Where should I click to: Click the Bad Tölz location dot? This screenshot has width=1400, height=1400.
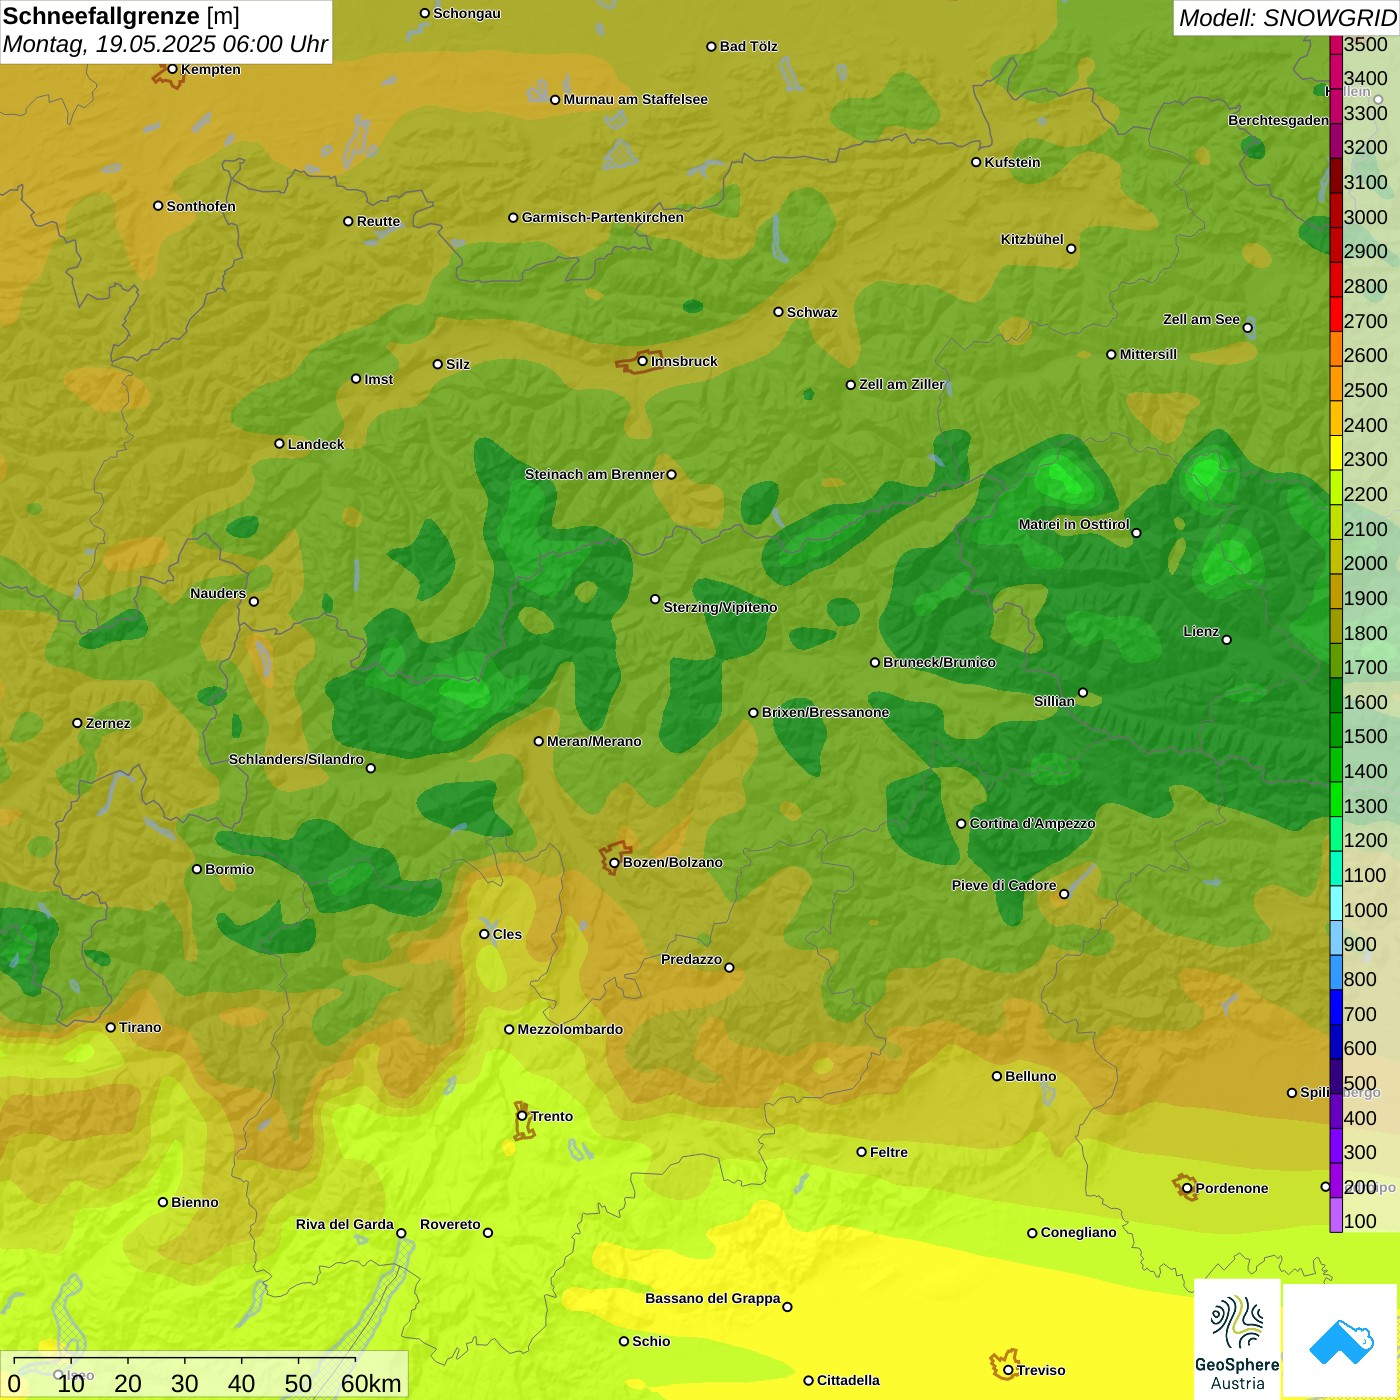click(711, 46)
